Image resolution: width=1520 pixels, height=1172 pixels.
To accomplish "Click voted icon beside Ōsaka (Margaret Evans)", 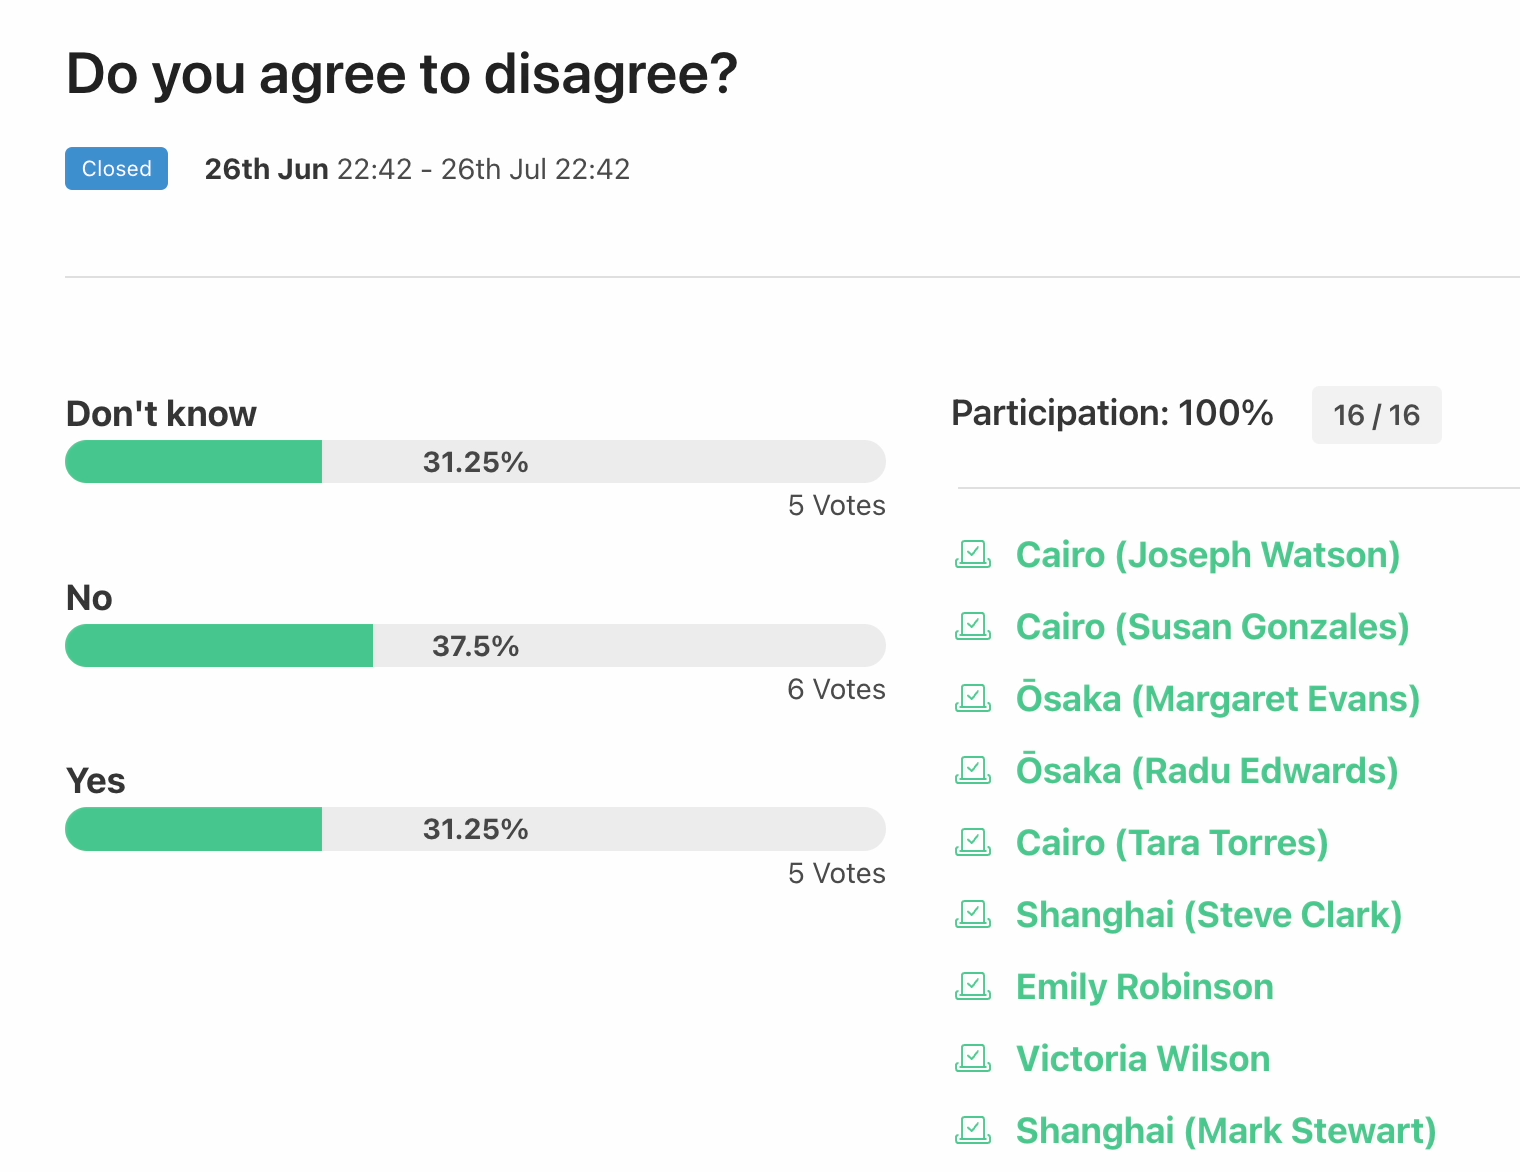I will (x=973, y=699).
